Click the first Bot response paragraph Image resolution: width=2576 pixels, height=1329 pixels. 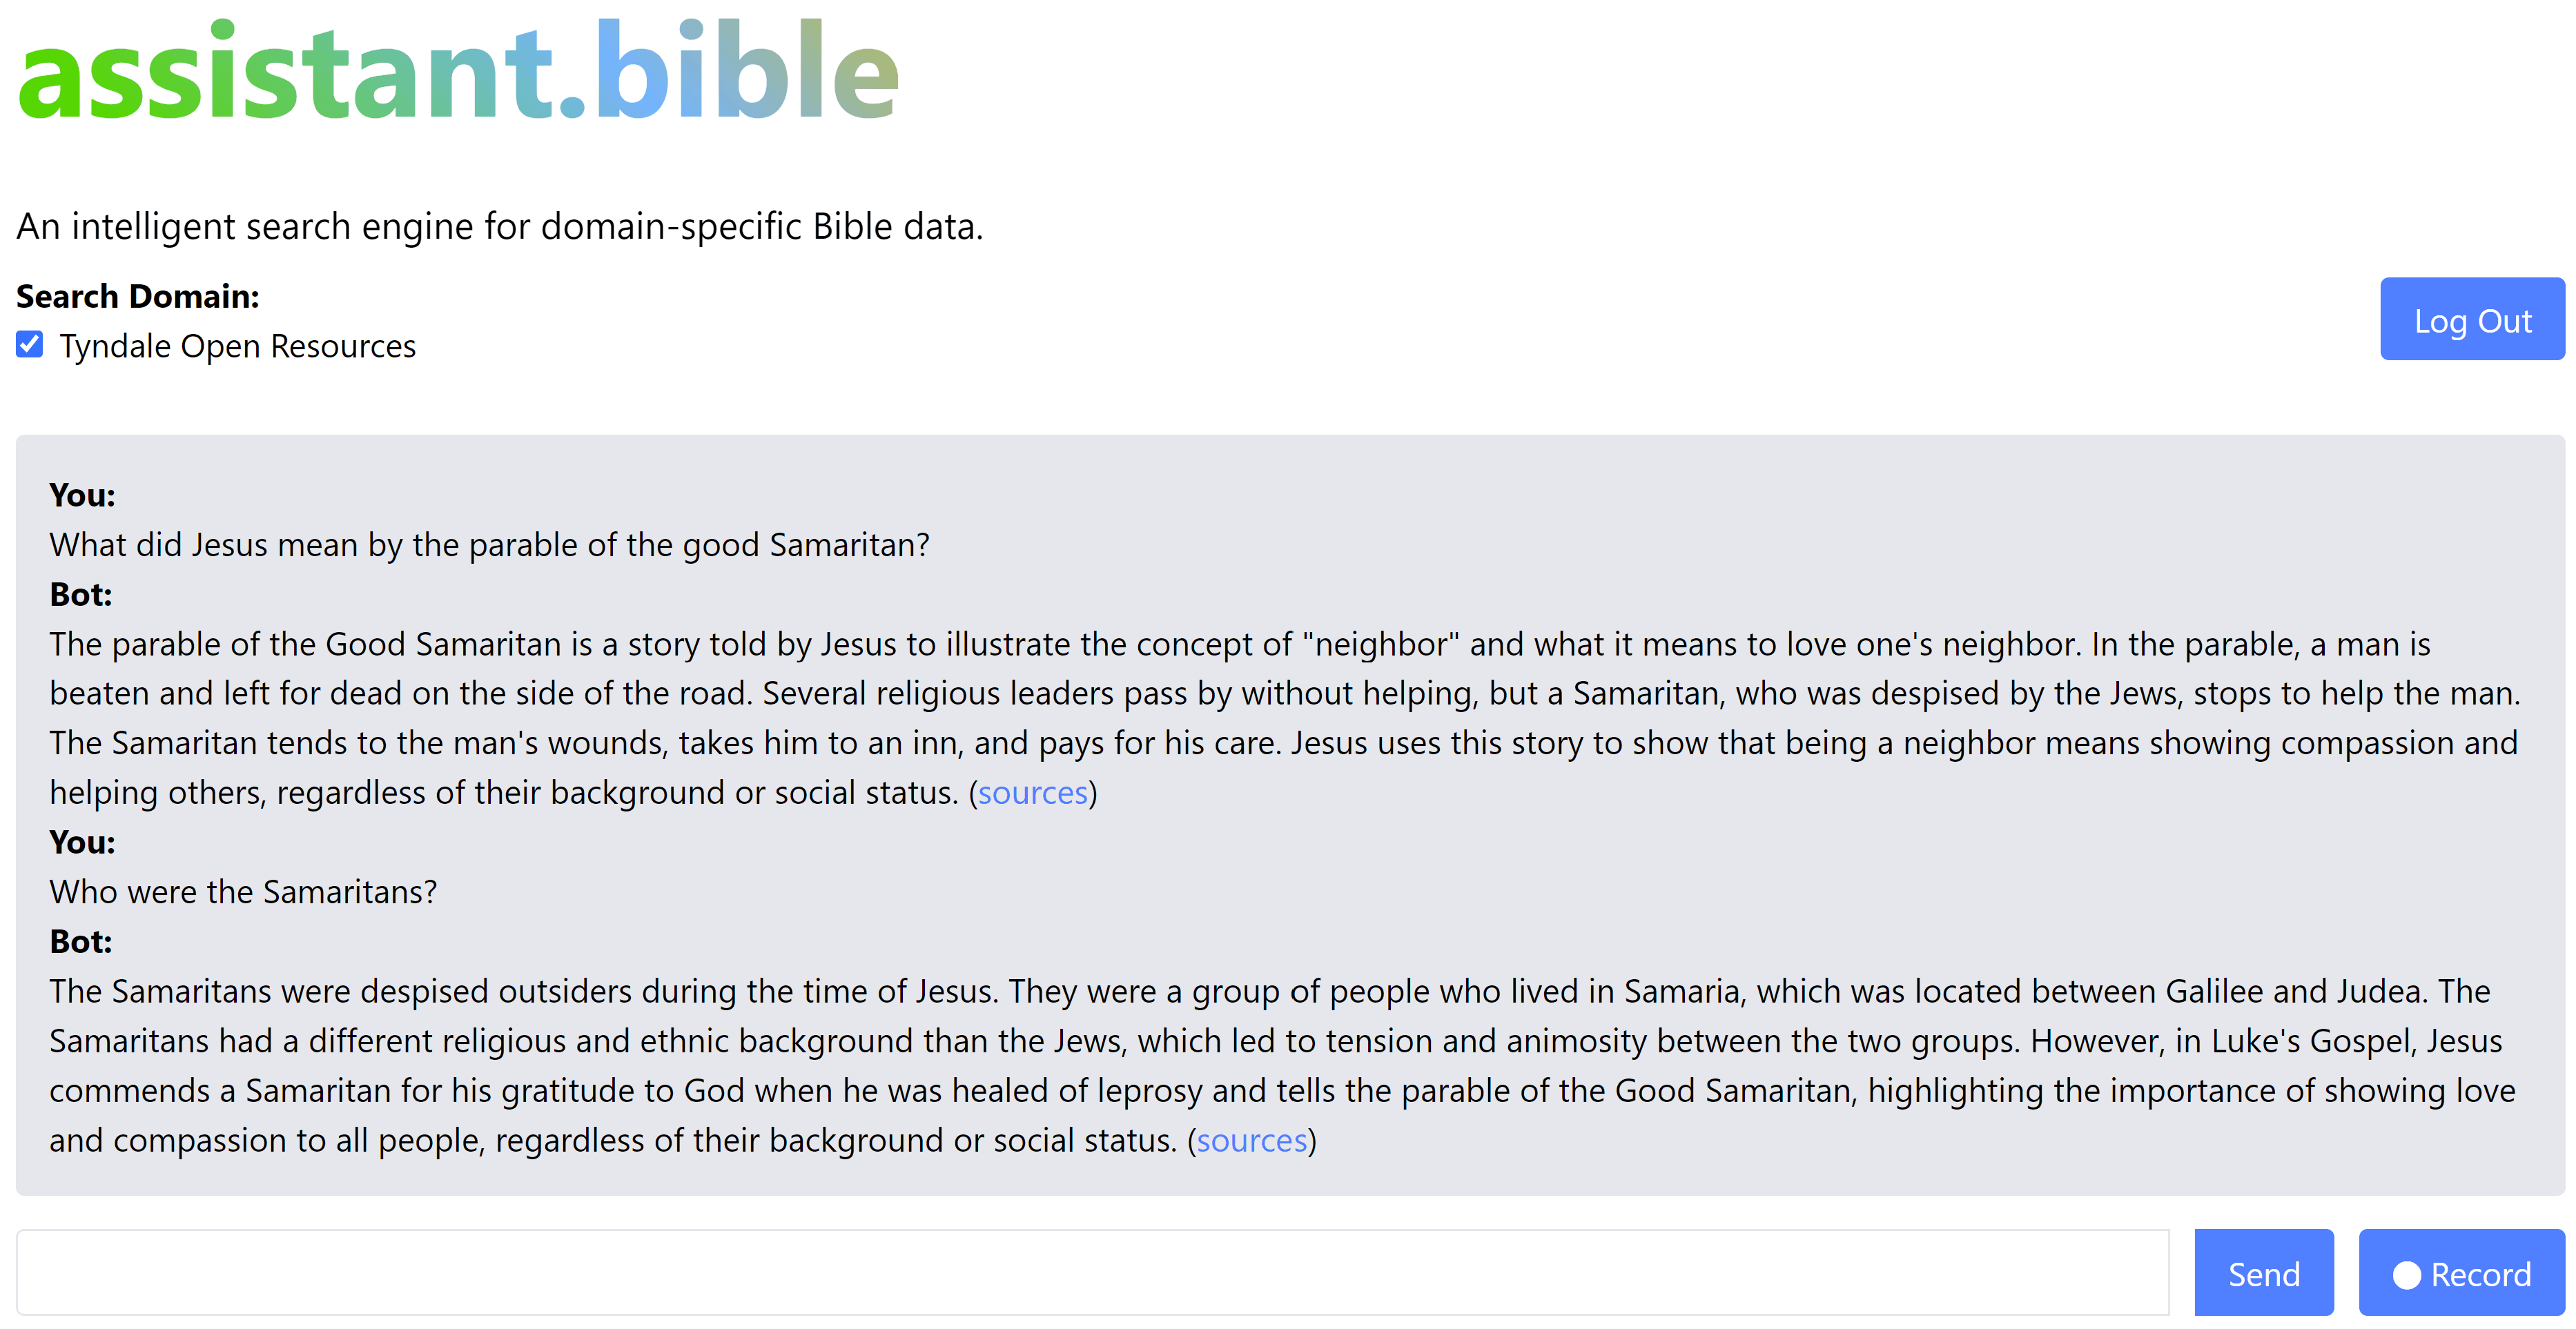point(1200,717)
